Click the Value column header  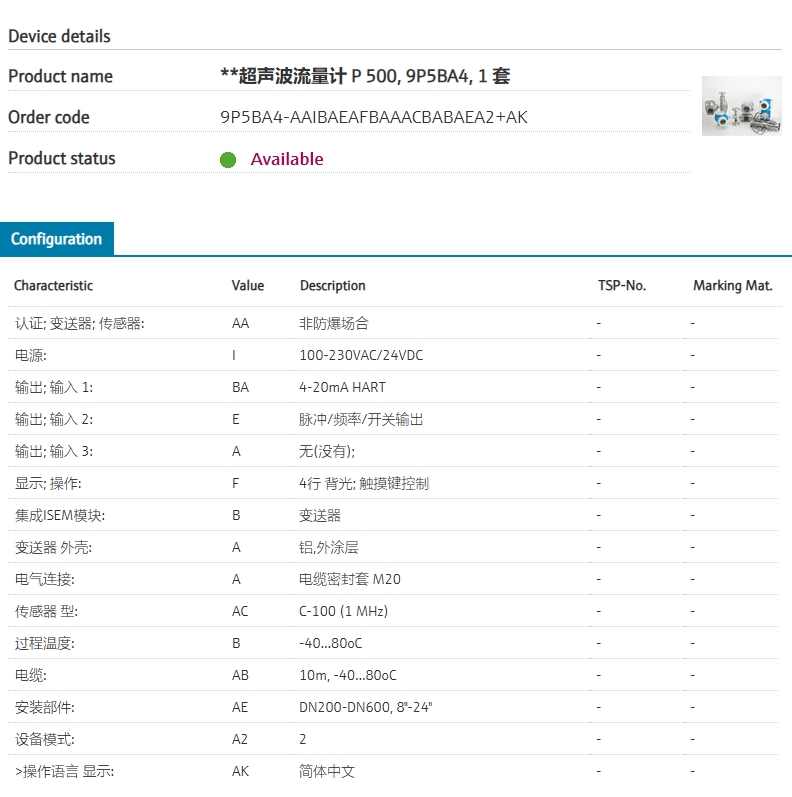tap(248, 286)
